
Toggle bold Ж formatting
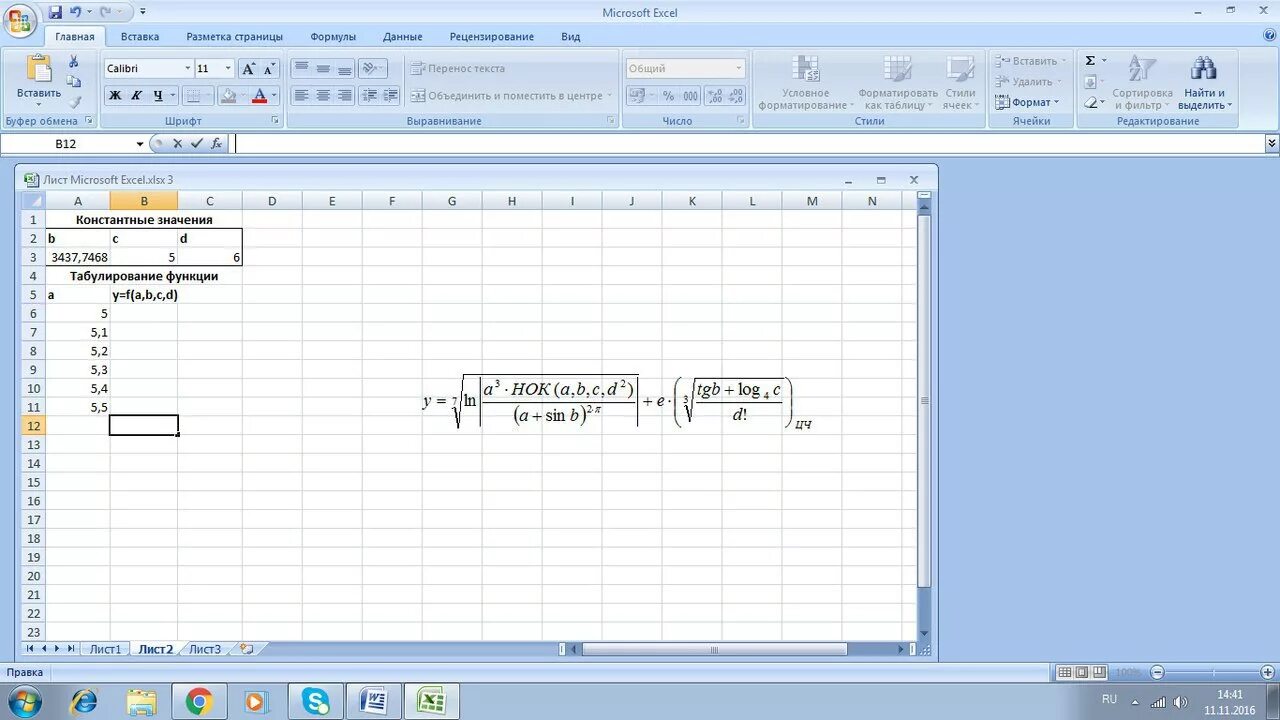tap(115, 96)
